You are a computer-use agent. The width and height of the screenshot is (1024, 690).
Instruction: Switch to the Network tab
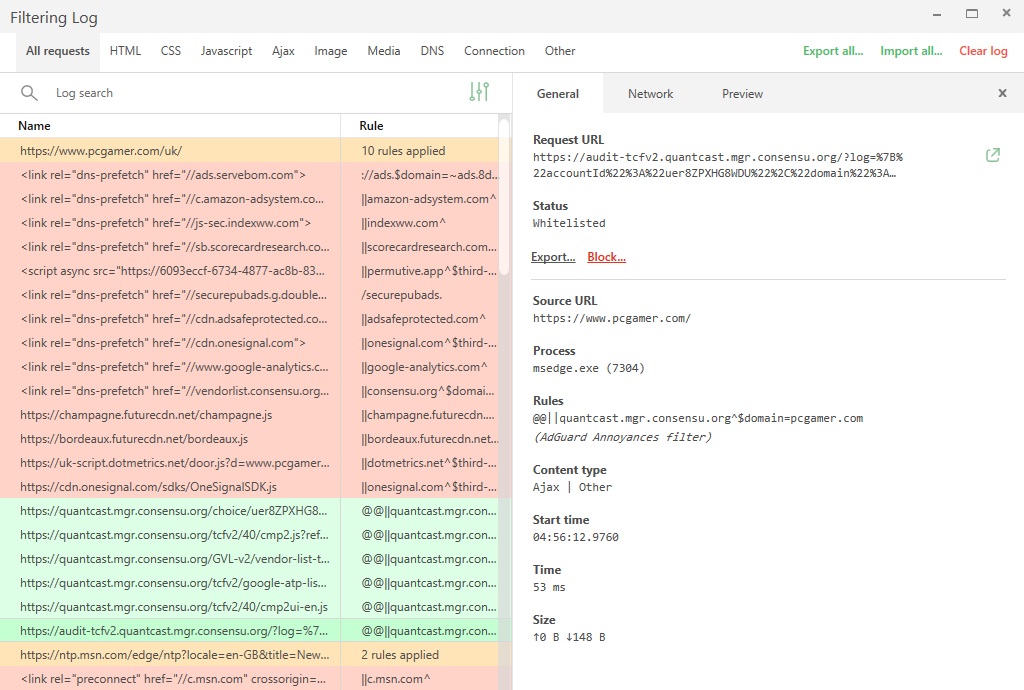click(650, 93)
